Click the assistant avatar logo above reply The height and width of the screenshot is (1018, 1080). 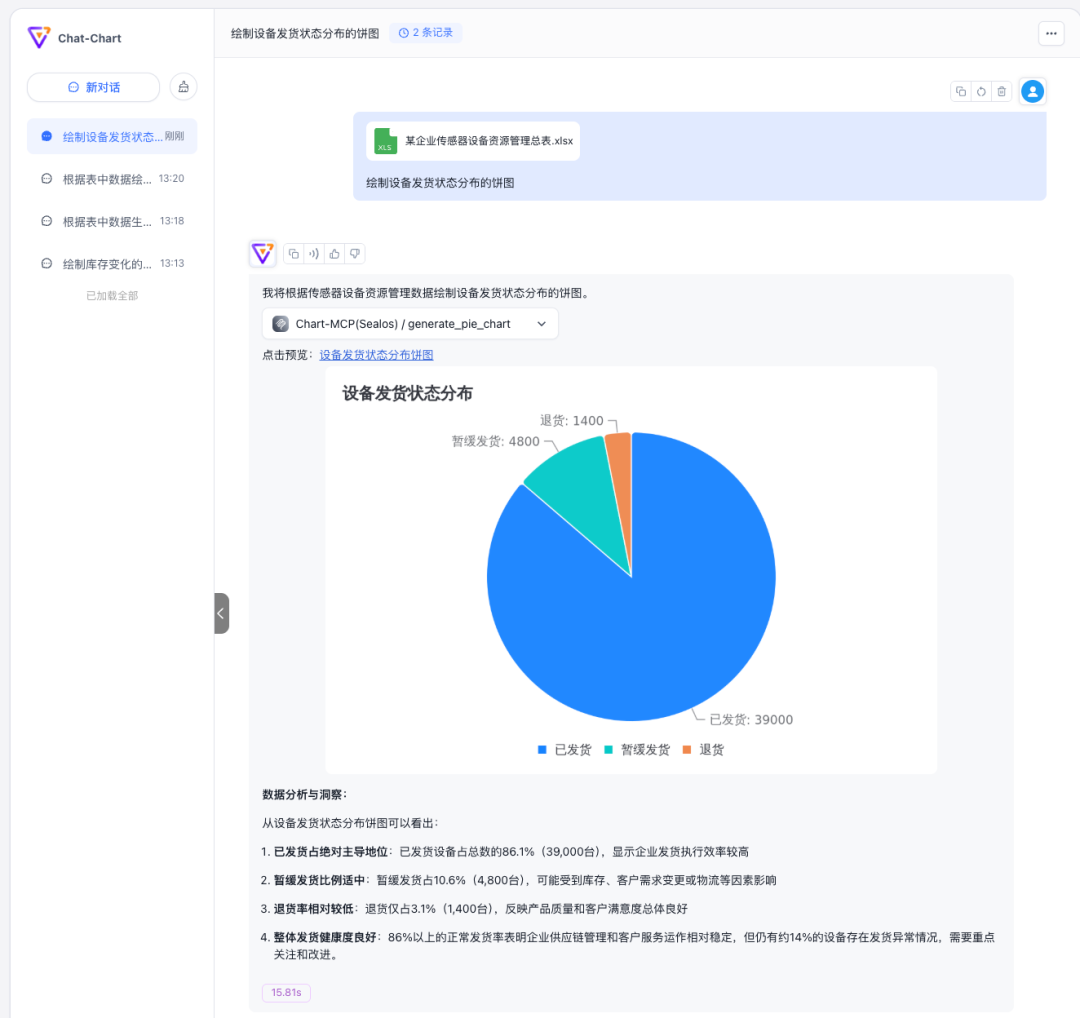(x=262, y=253)
